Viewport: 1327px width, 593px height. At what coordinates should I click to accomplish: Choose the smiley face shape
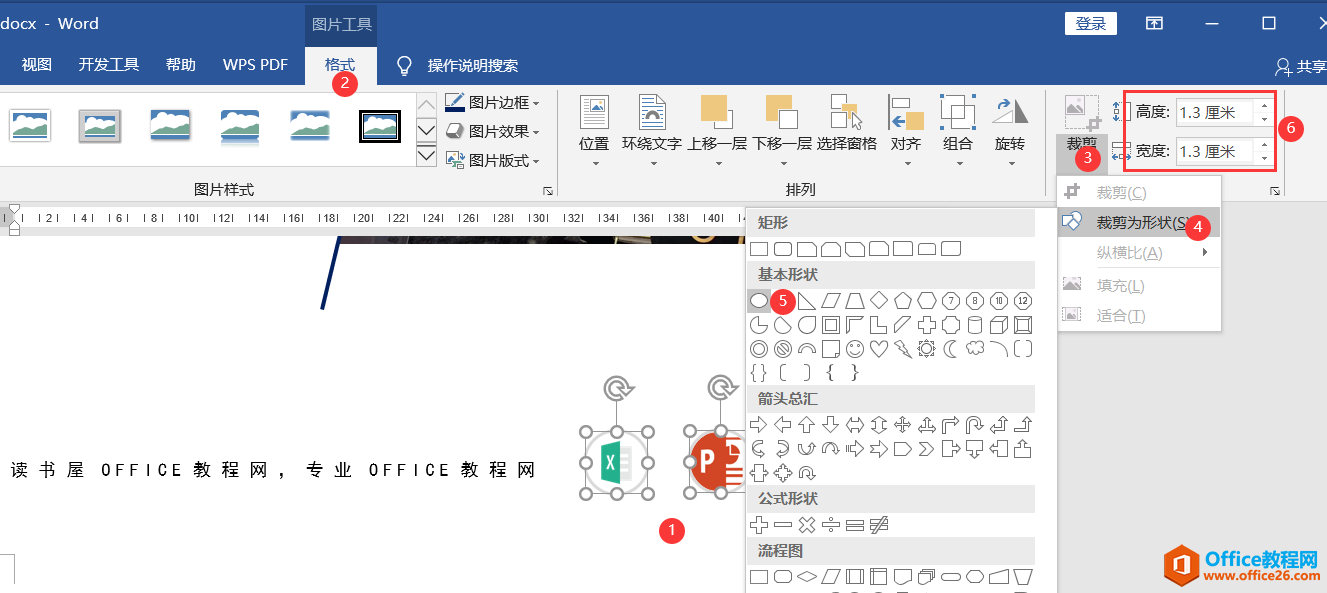pyautogui.click(x=855, y=349)
